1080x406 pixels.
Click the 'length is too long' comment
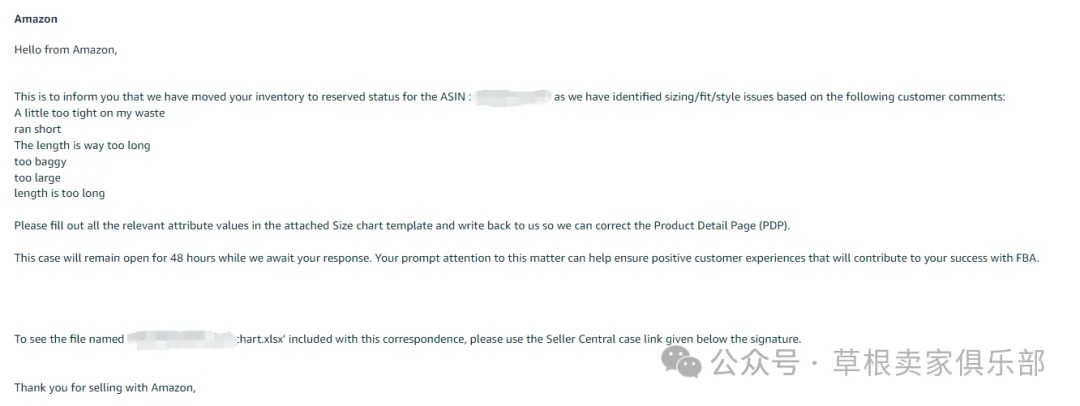[x=59, y=194]
